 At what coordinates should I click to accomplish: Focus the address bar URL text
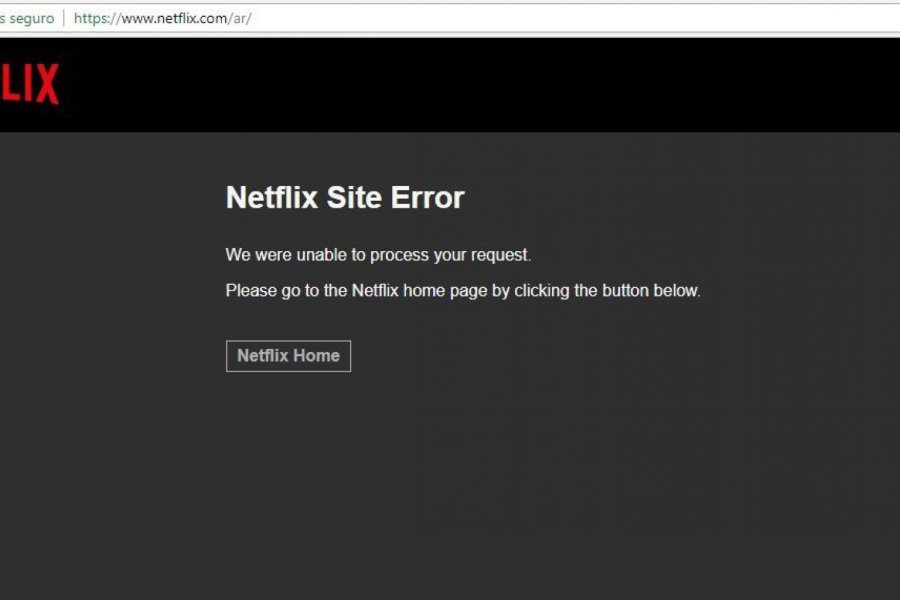point(162,18)
